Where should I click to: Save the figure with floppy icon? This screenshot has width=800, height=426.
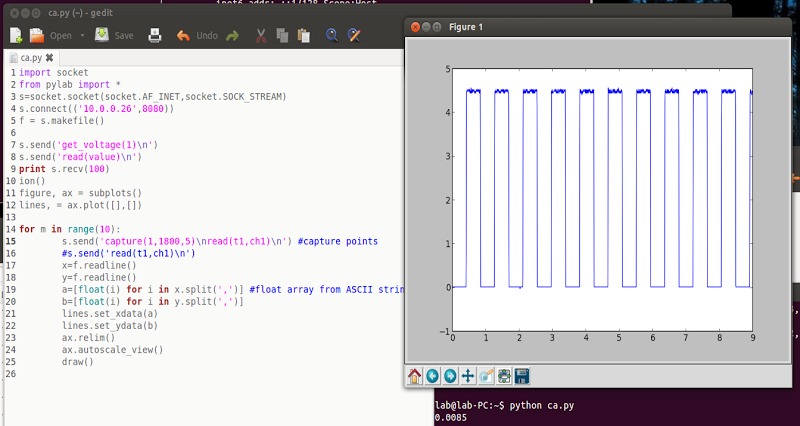pyautogui.click(x=522, y=376)
